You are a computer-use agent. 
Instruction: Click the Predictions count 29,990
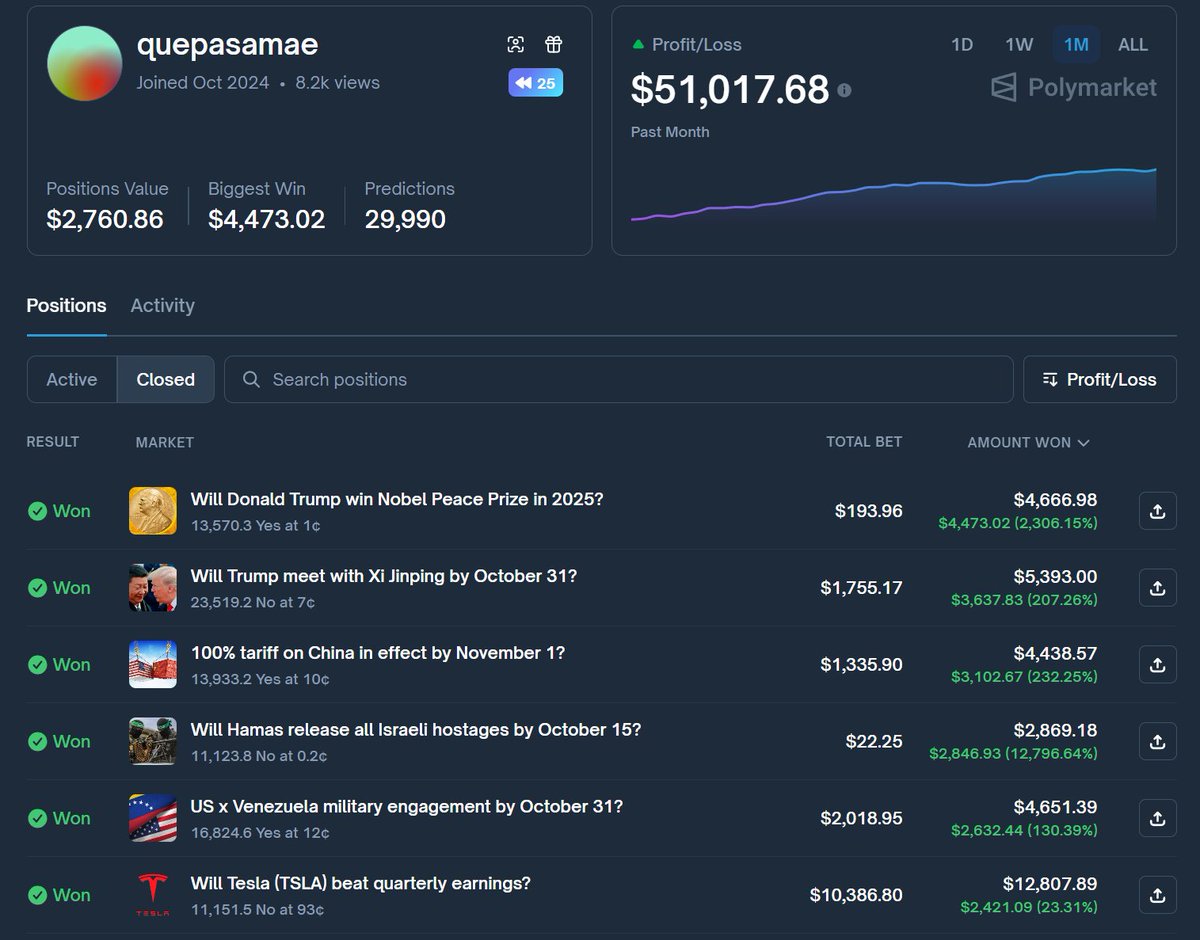point(405,220)
